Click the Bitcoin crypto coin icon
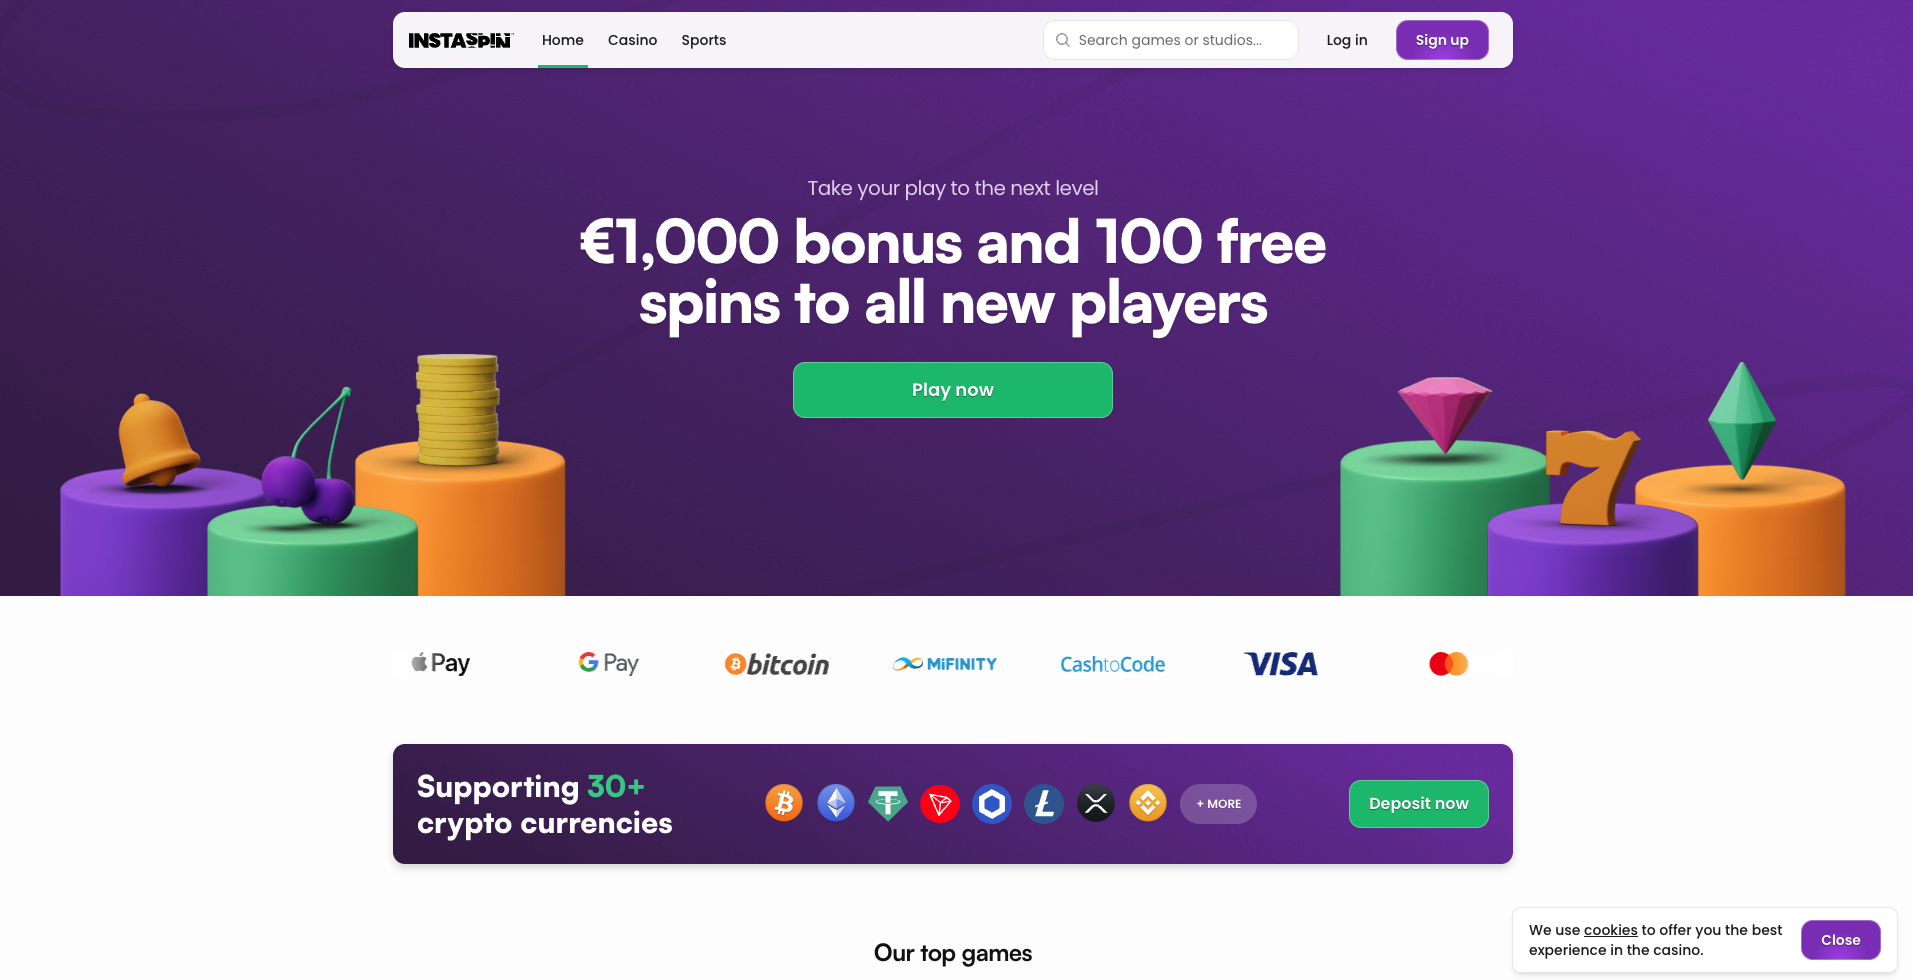1913x980 pixels. [x=784, y=803]
